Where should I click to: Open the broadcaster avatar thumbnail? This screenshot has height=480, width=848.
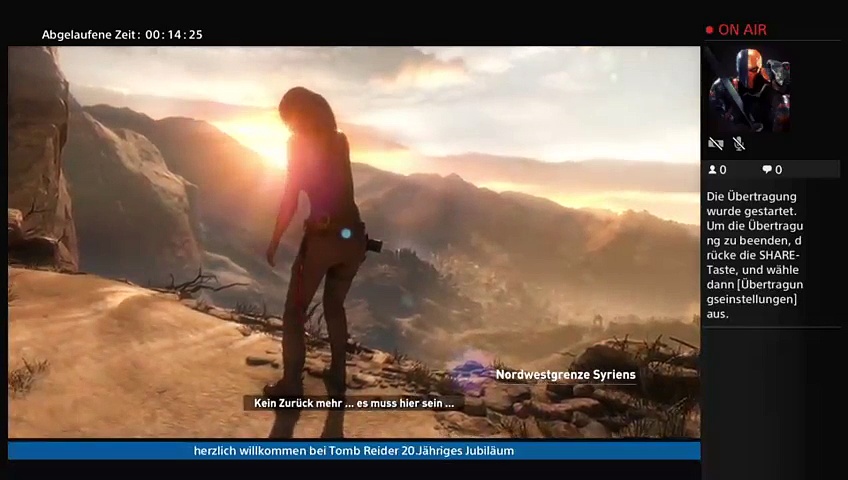click(x=749, y=90)
